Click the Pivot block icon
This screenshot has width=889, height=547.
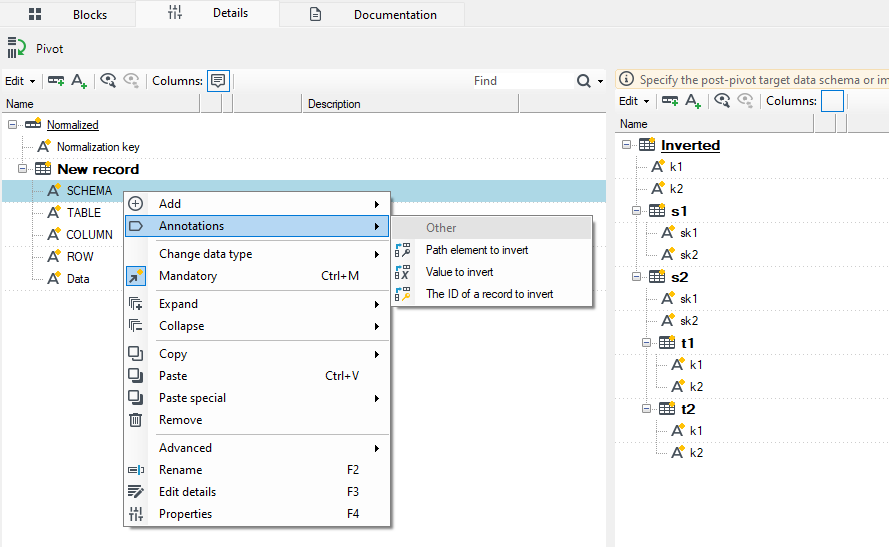[16, 48]
